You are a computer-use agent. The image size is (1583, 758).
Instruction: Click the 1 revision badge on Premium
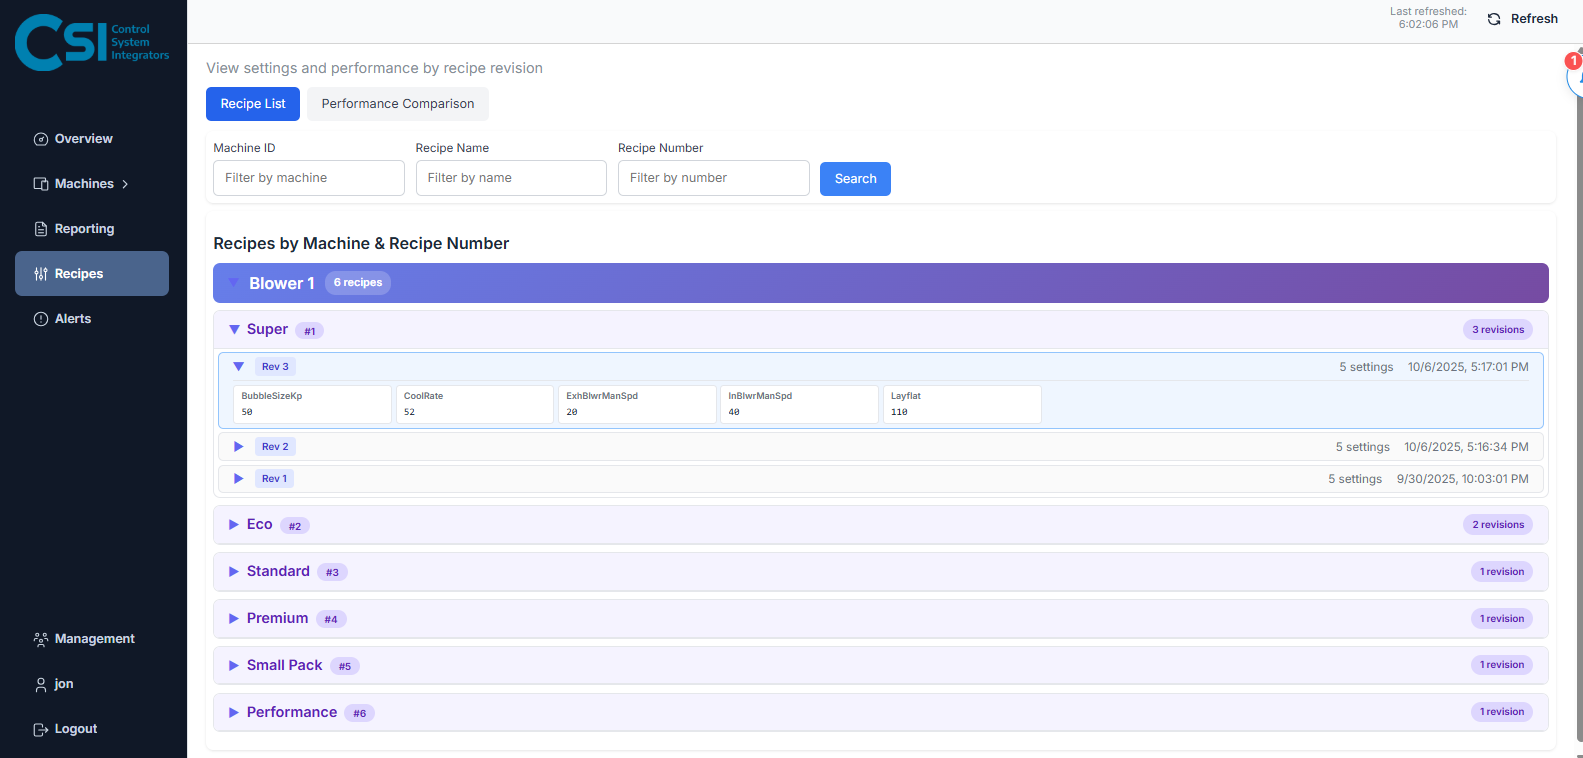click(1502, 619)
